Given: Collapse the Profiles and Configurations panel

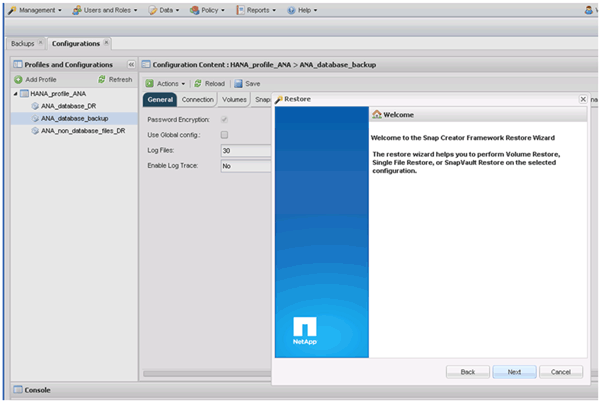Looking at the screenshot, I should [129, 64].
